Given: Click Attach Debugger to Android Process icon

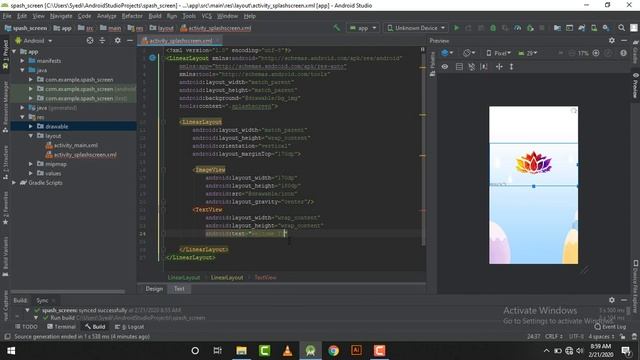Looking at the screenshot, I should click(x=530, y=28).
